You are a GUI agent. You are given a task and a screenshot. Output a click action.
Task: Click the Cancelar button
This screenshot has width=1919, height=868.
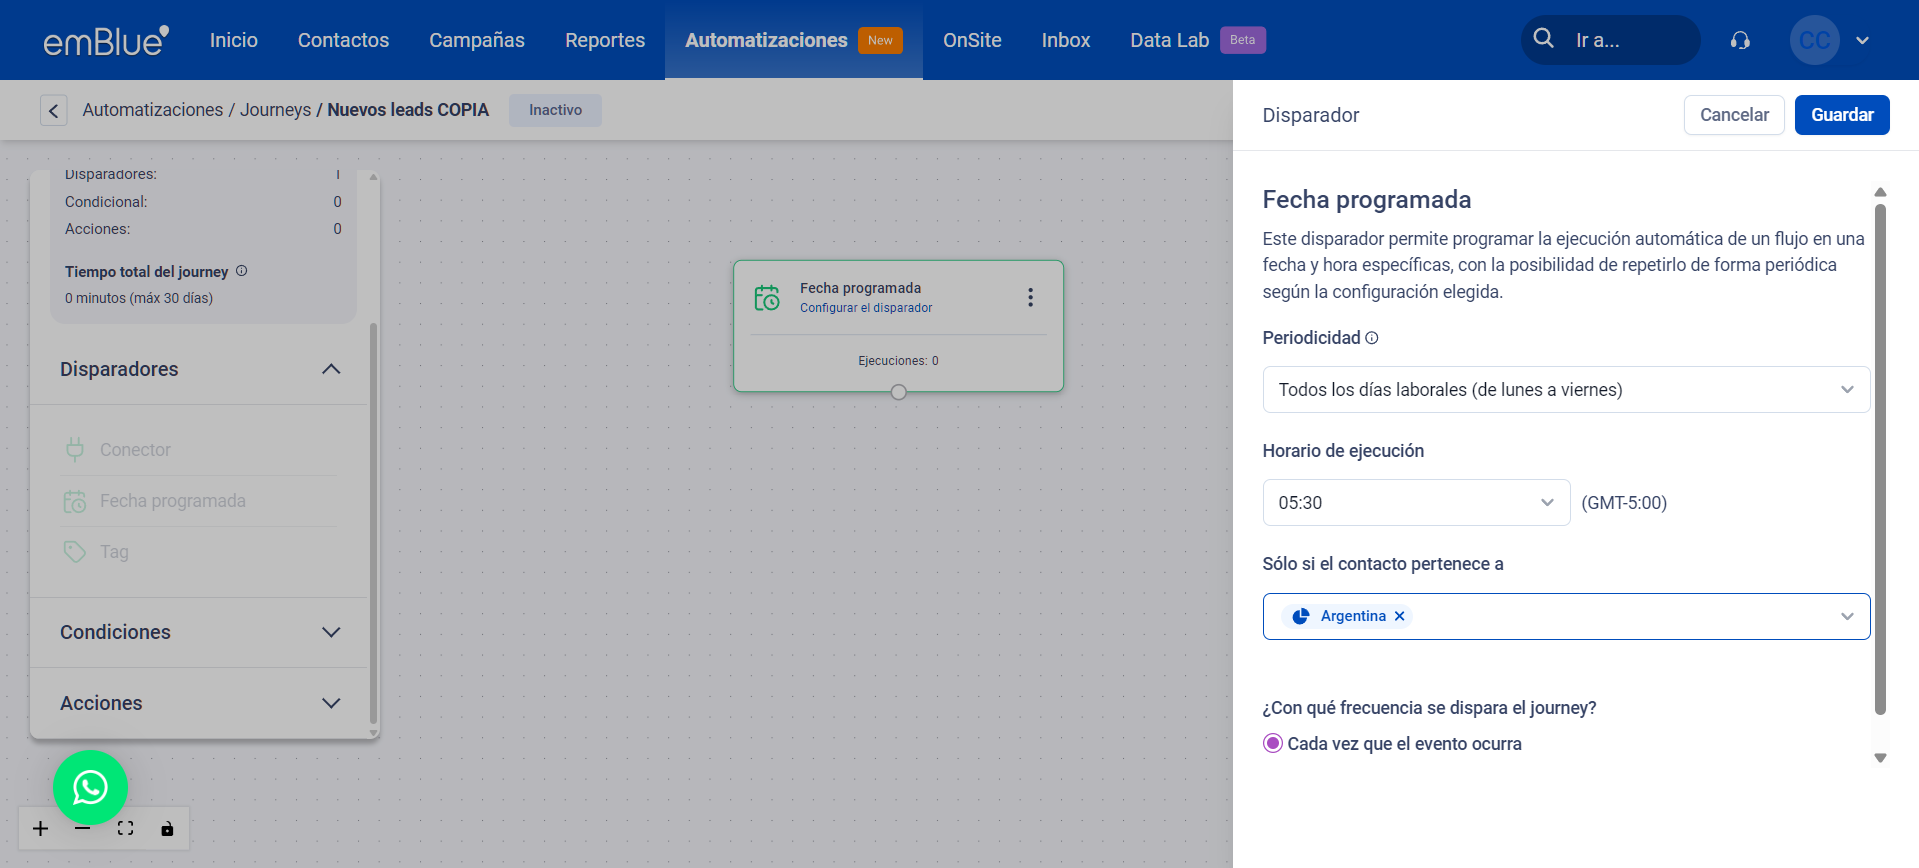[1734, 115]
